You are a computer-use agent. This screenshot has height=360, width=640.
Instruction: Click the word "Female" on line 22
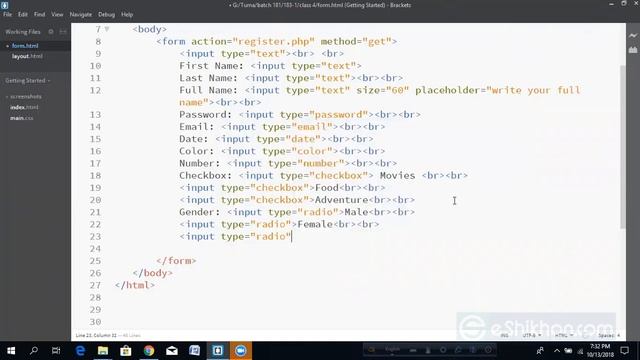[315, 224]
